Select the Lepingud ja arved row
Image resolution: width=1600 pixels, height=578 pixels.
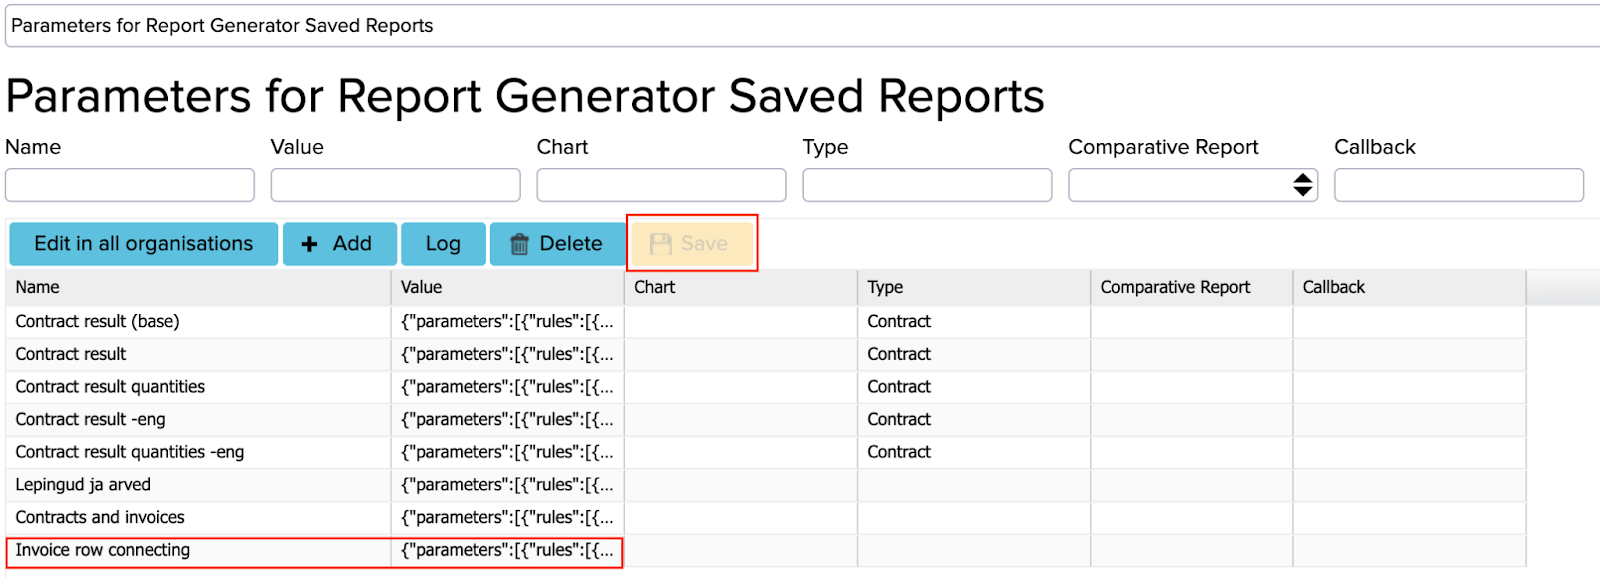pyautogui.click(x=83, y=485)
